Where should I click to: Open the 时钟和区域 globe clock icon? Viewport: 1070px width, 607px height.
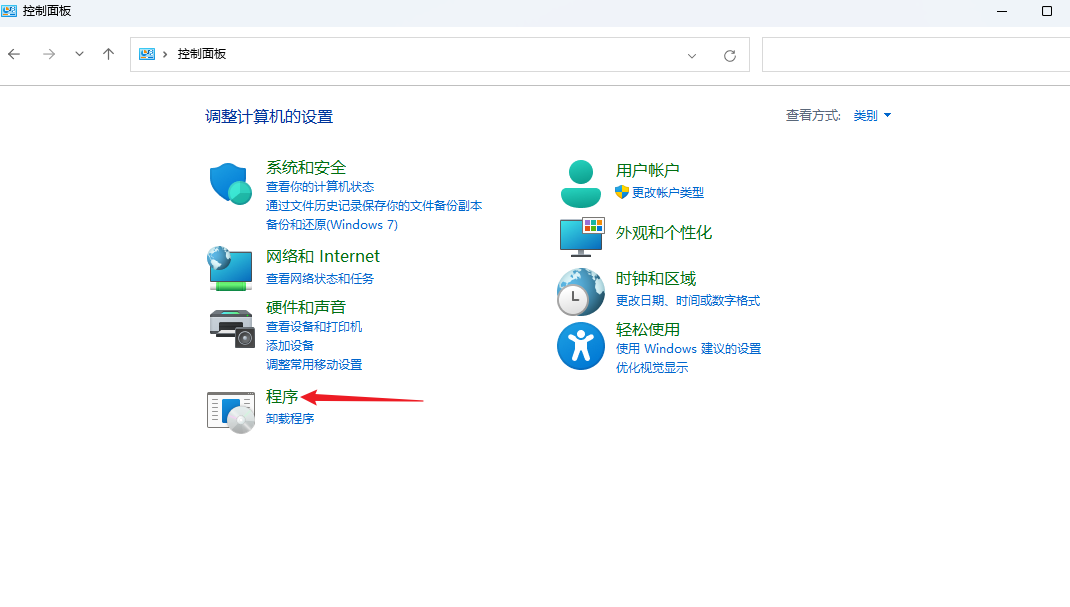pos(581,292)
